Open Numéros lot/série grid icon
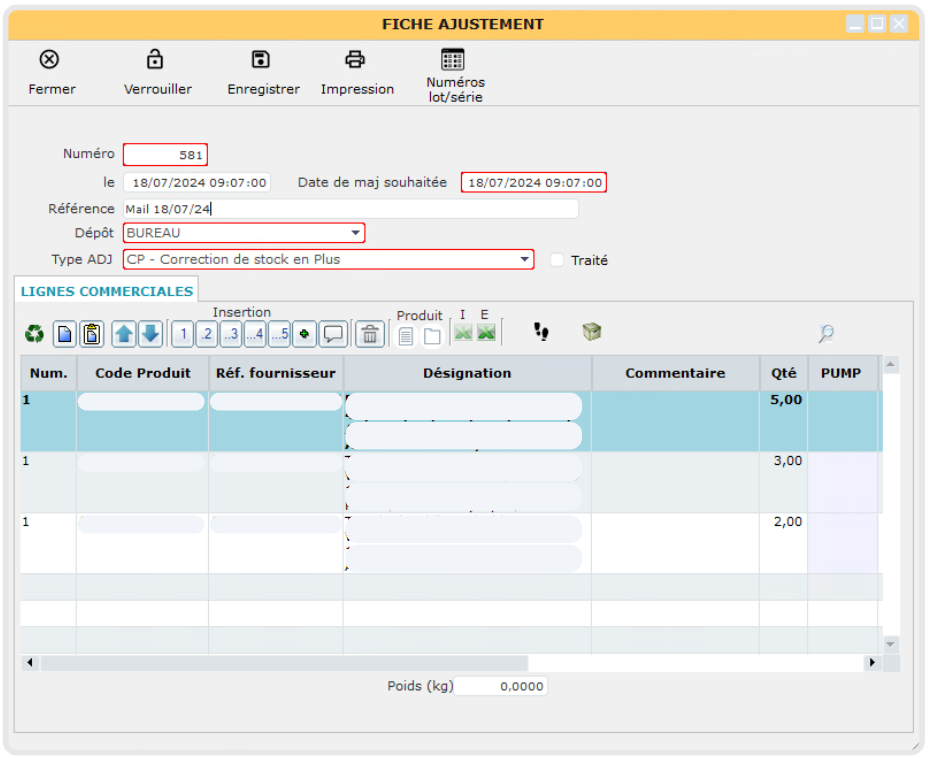 (453, 59)
